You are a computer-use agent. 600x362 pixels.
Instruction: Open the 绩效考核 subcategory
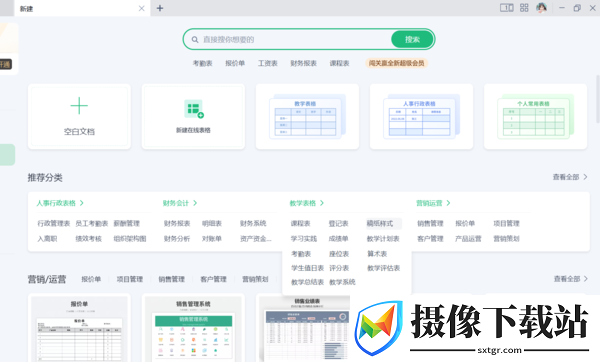pyautogui.click(x=88, y=239)
